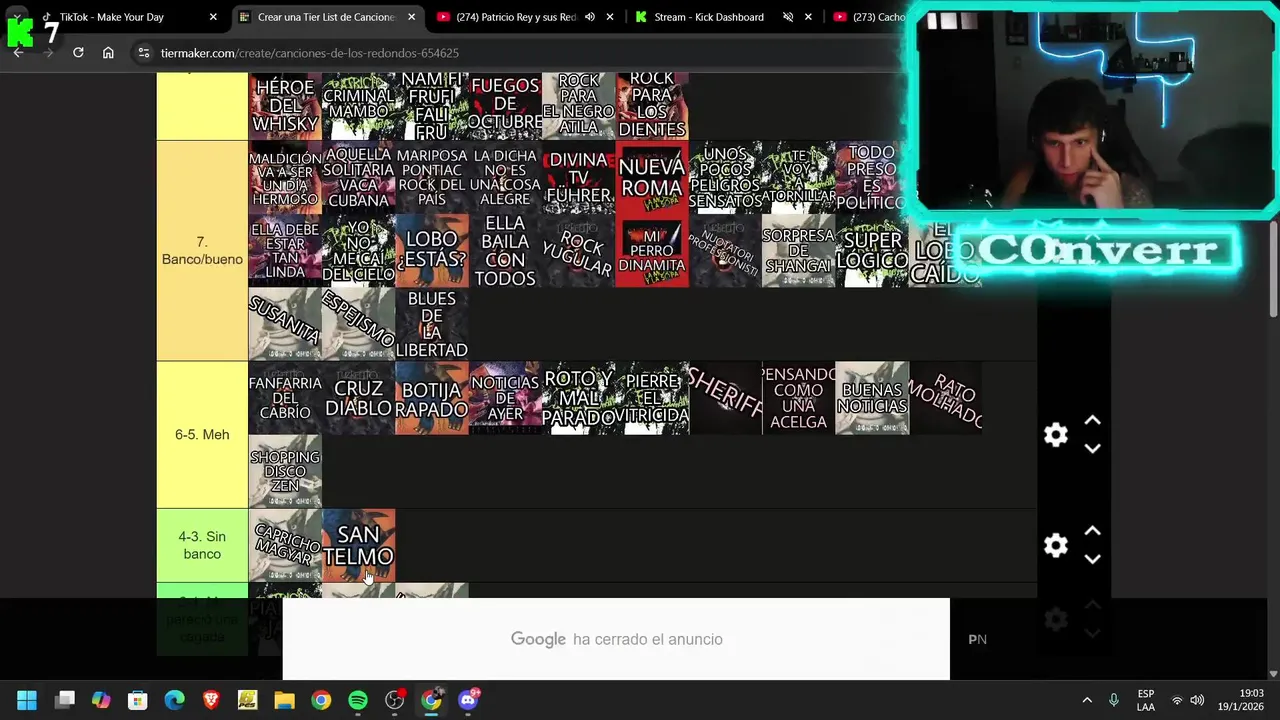Focus the active Chrome window with profile badge
This screenshot has width=1280, height=720.
point(431,700)
